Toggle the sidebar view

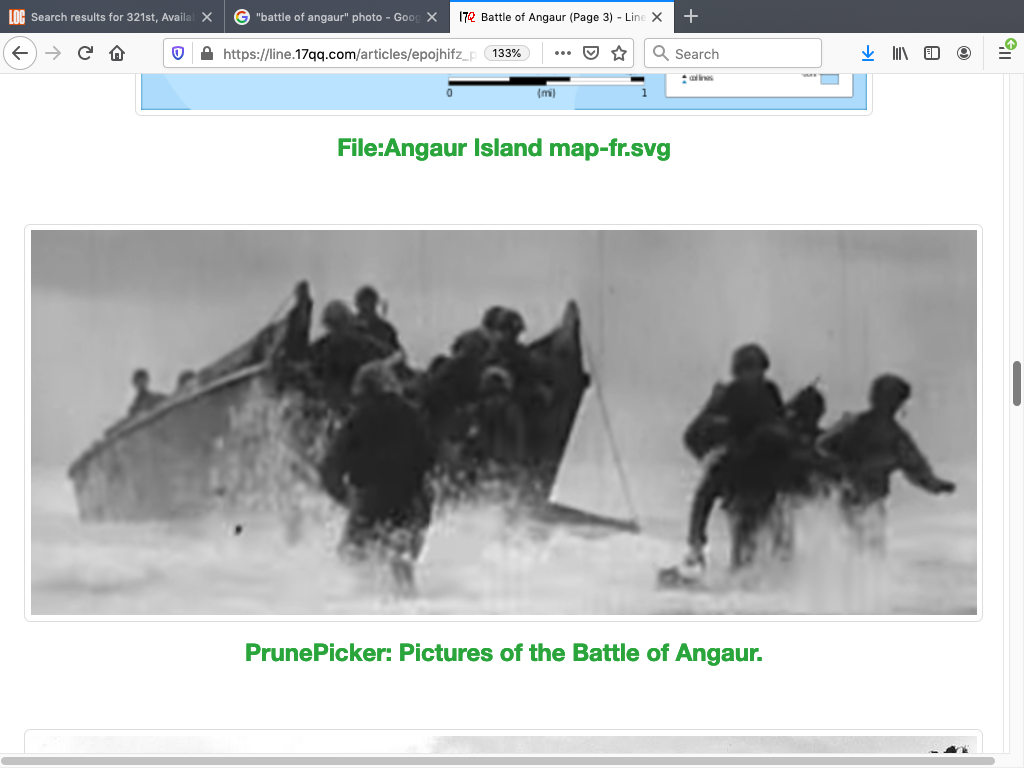pyautogui.click(x=931, y=54)
